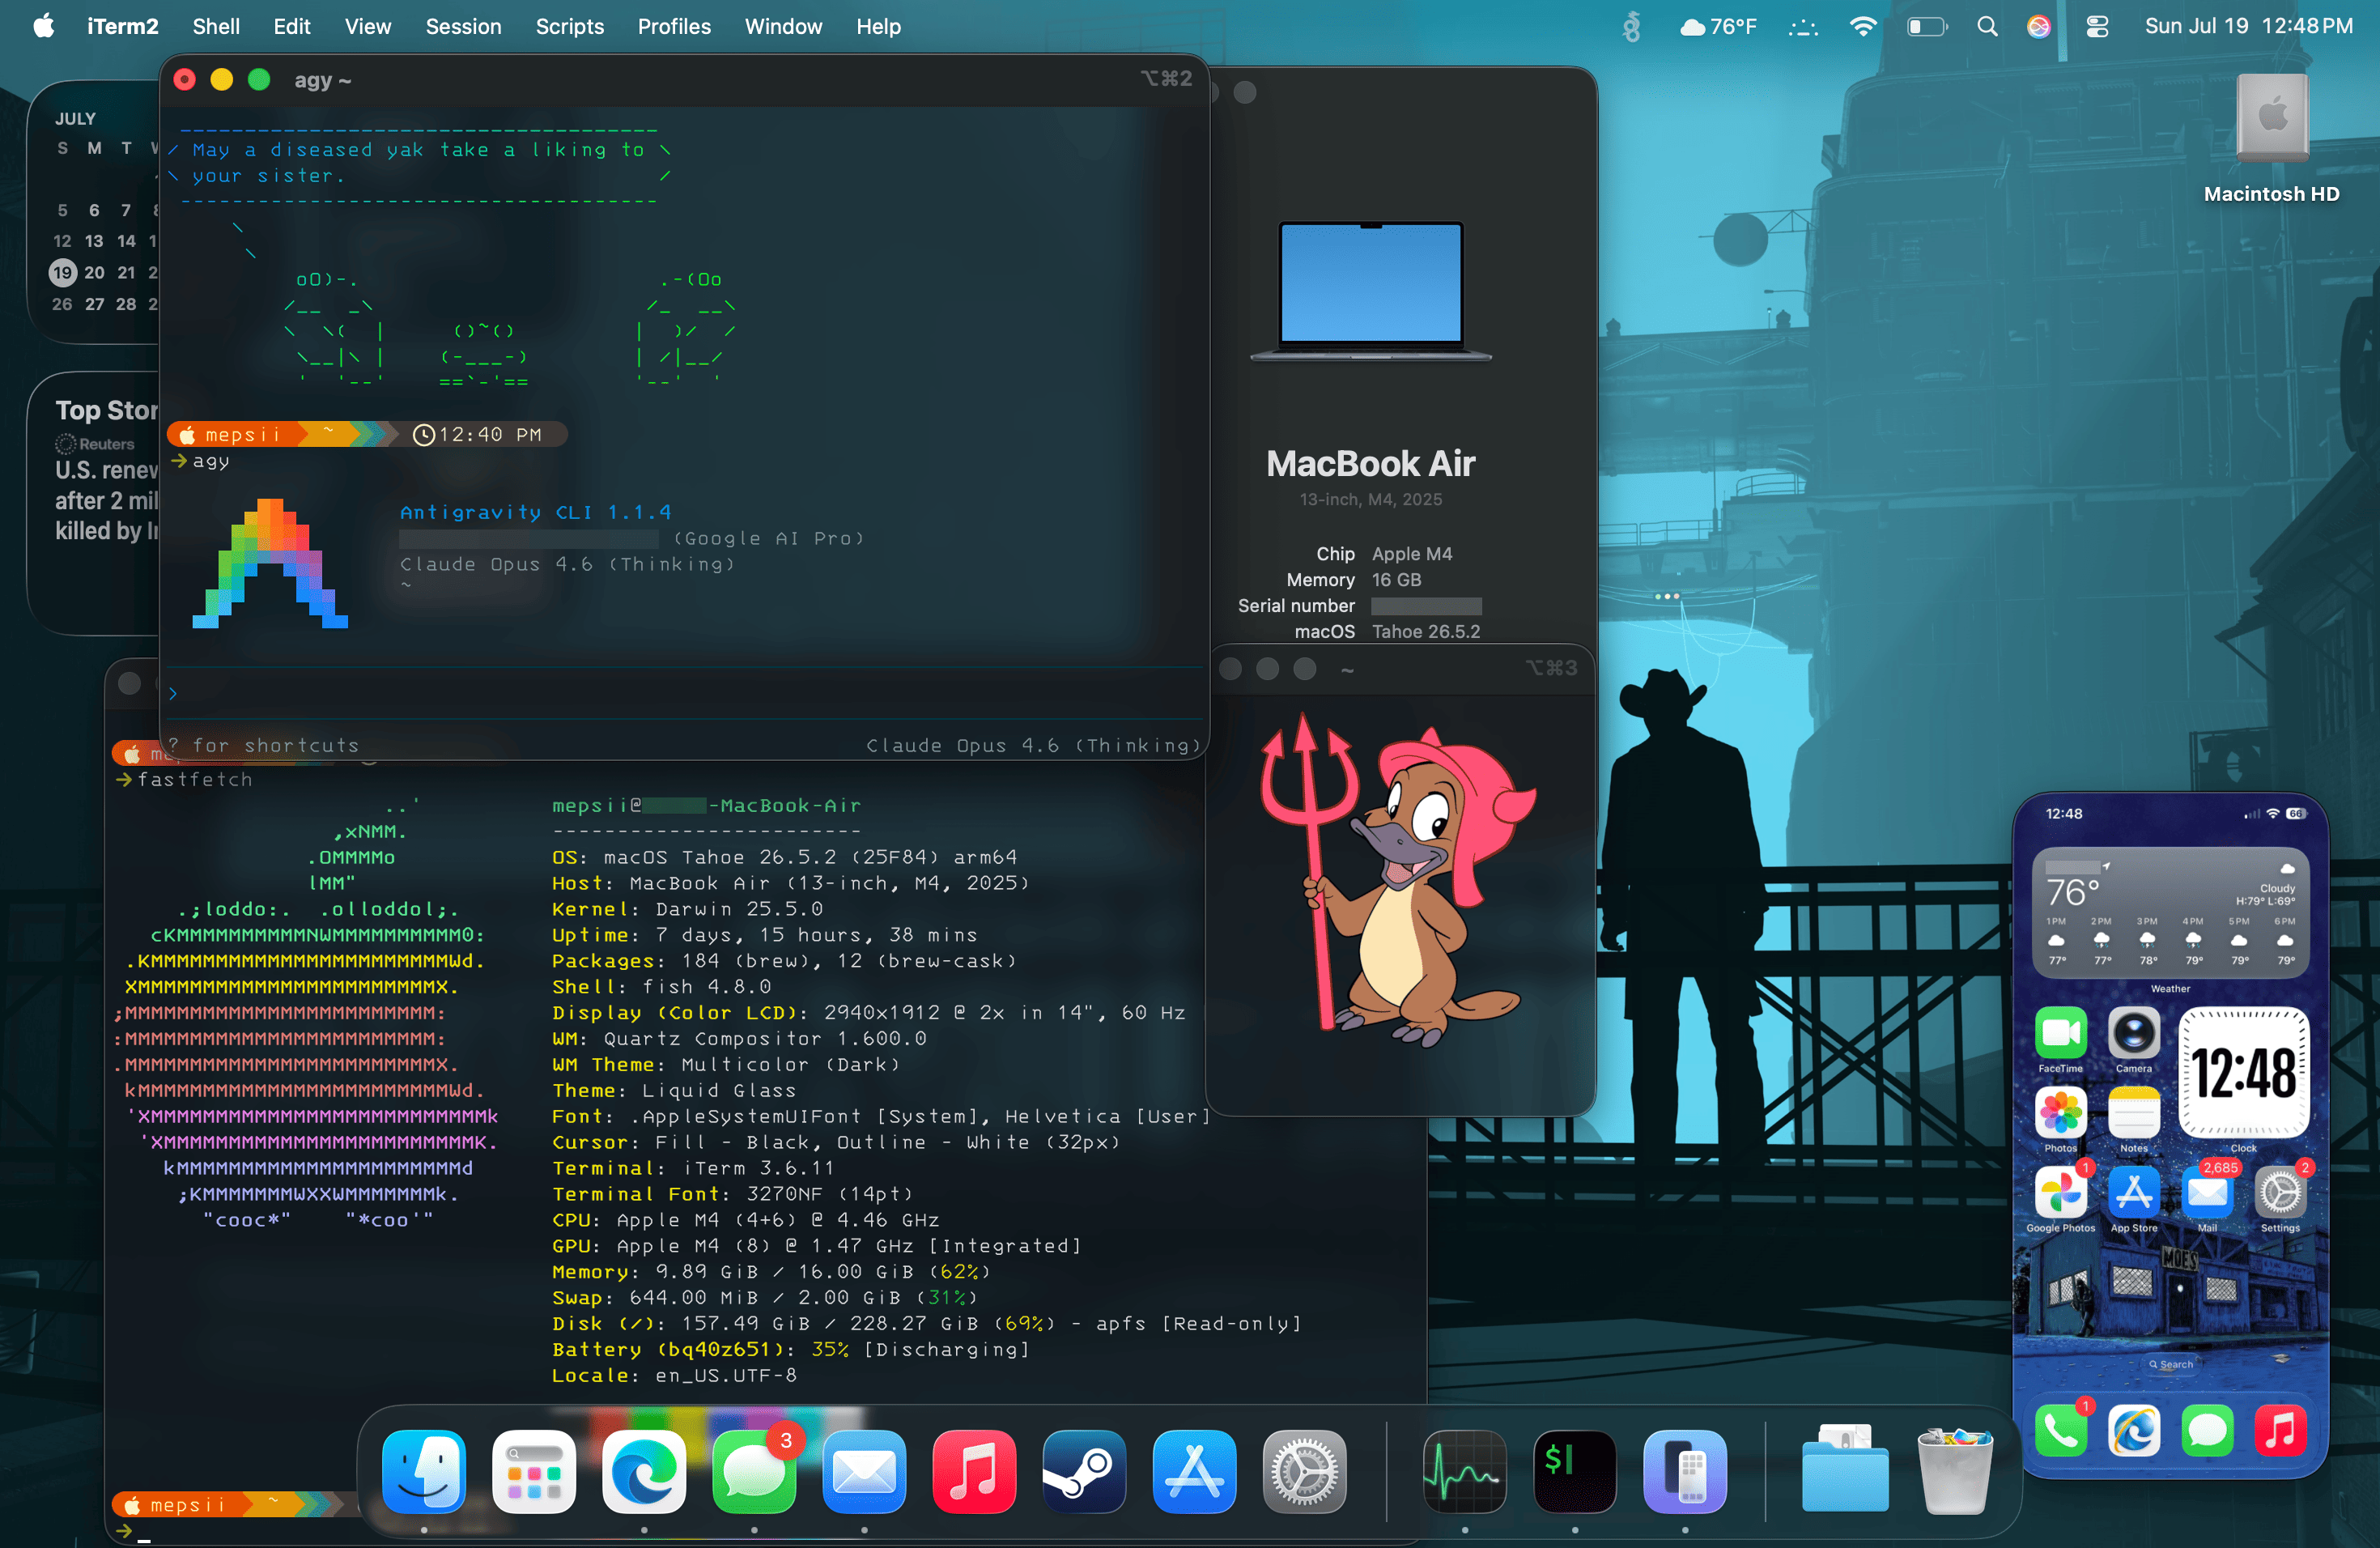Show battery status in the menu bar
This screenshot has height=1548, width=2380.
[1927, 27]
